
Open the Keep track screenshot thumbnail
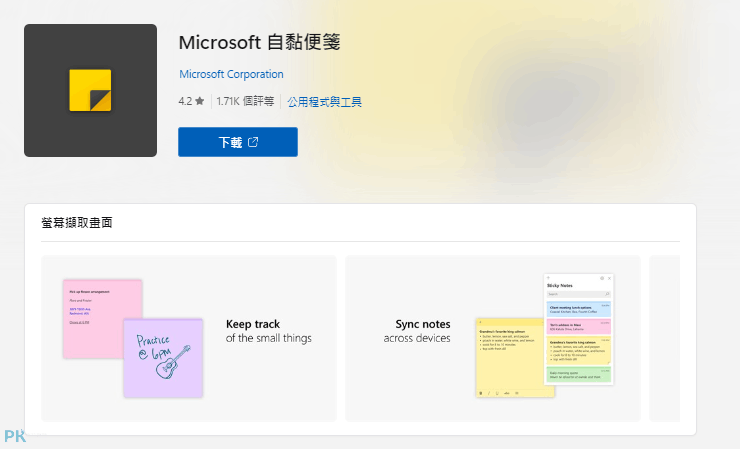tap(189, 338)
